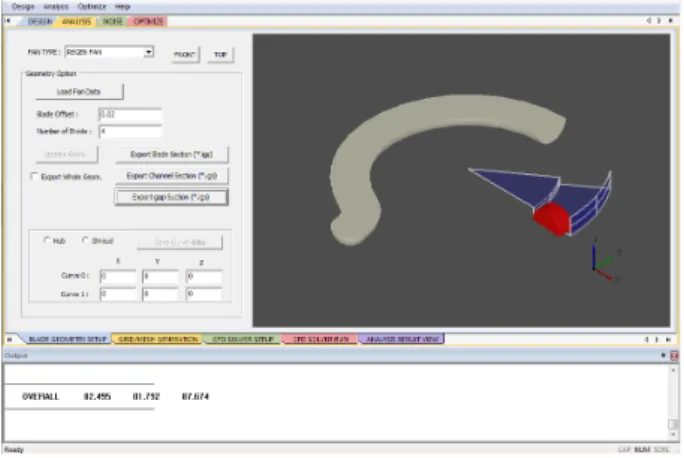This screenshot has width=684, height=458.
Task: Click the Output panel pin icon
Action: click(x=663, y=355)
